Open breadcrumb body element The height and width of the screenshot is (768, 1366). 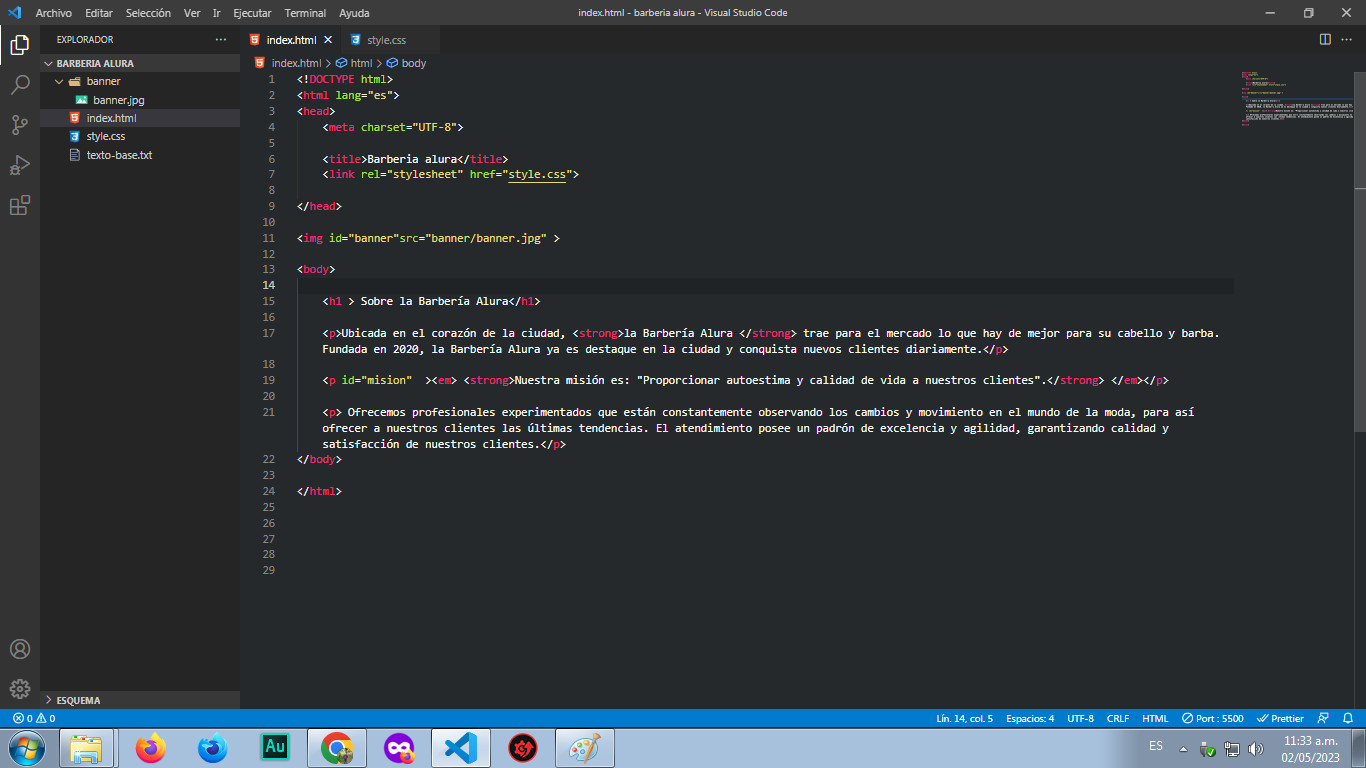(406, 63)
